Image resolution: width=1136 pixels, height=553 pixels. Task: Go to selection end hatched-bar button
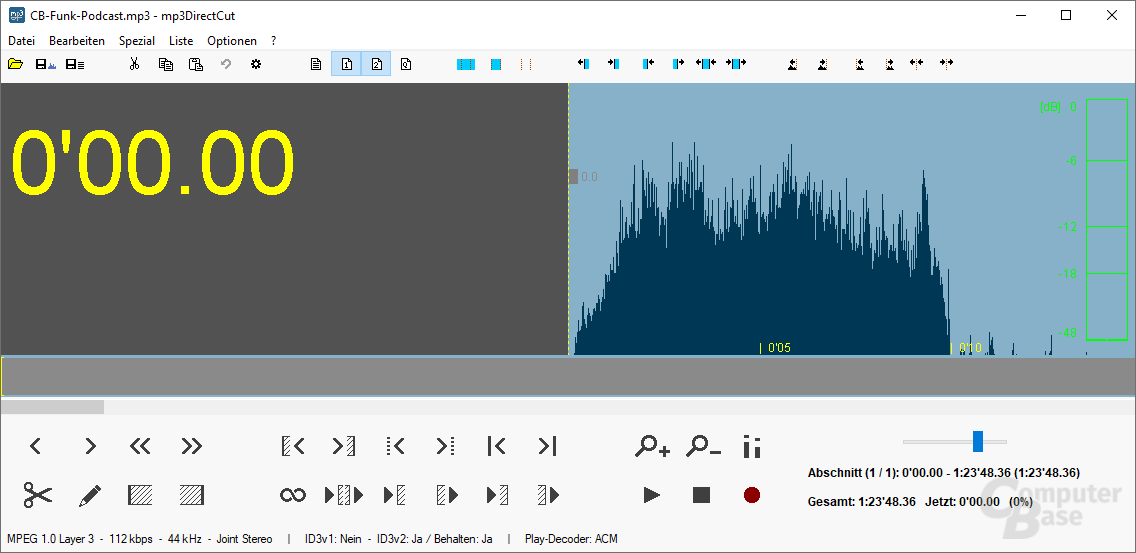click(343, 446)
